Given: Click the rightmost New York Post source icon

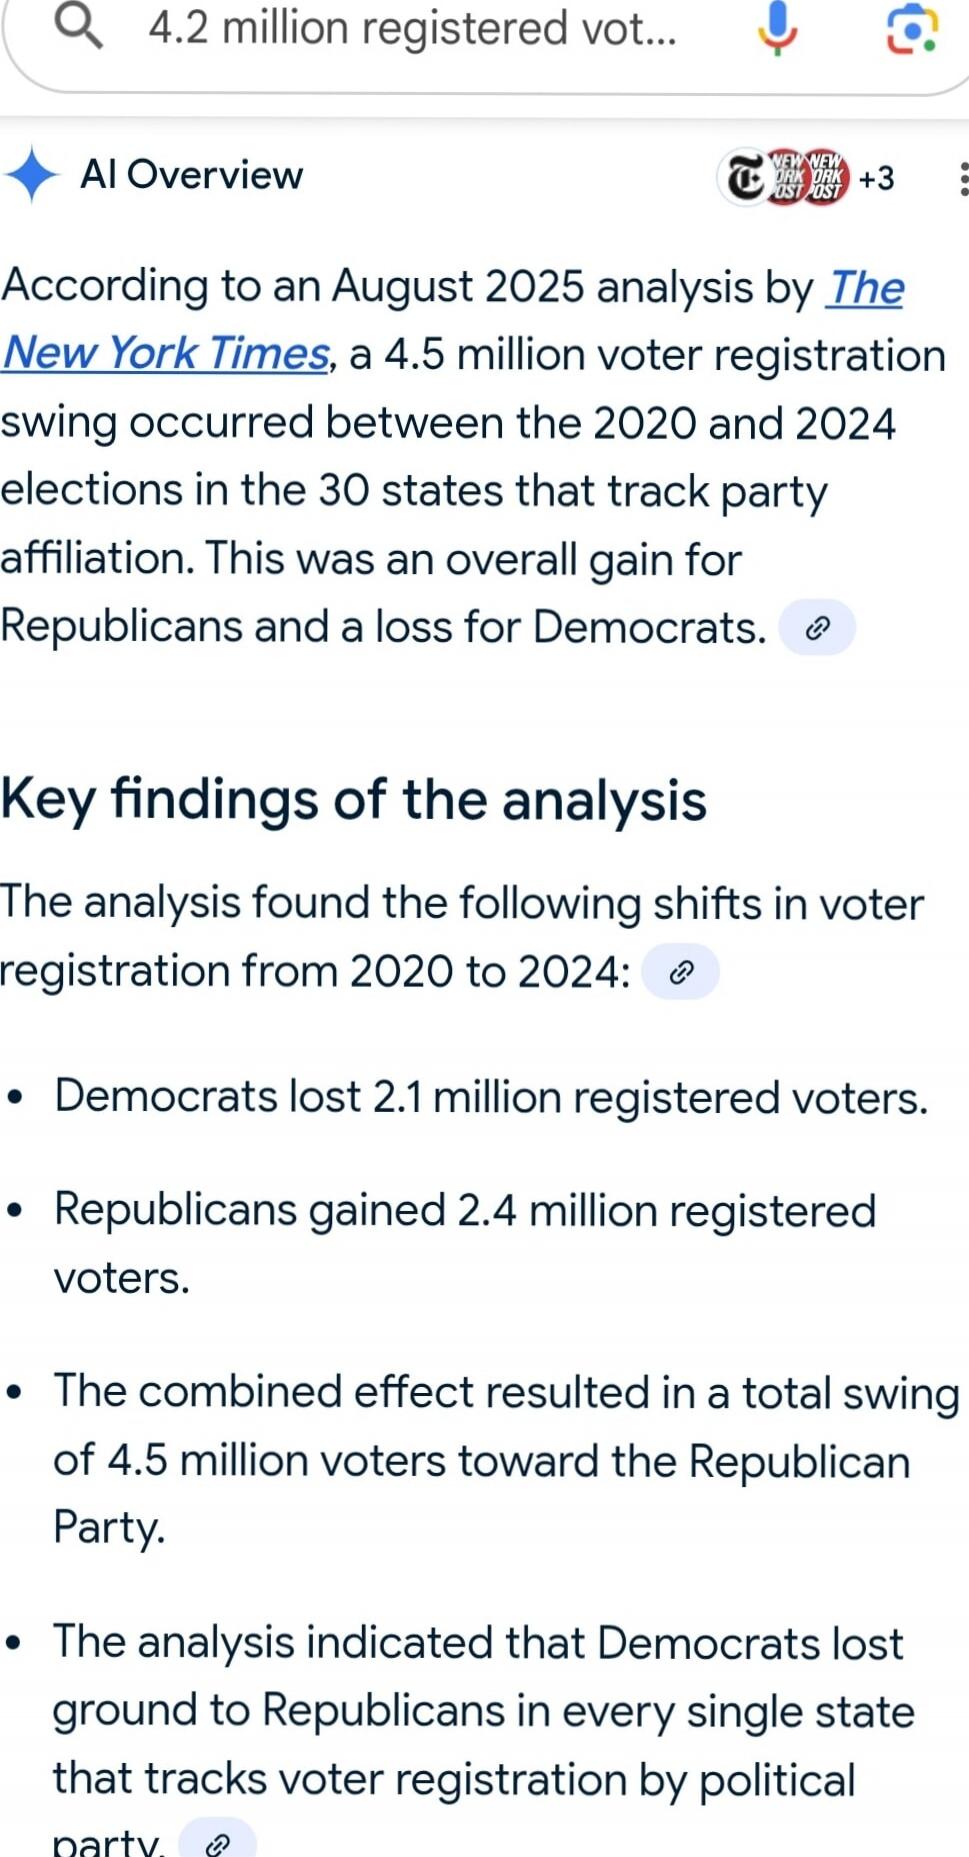Looking at the screenshot, I should (x=826, y=177).
